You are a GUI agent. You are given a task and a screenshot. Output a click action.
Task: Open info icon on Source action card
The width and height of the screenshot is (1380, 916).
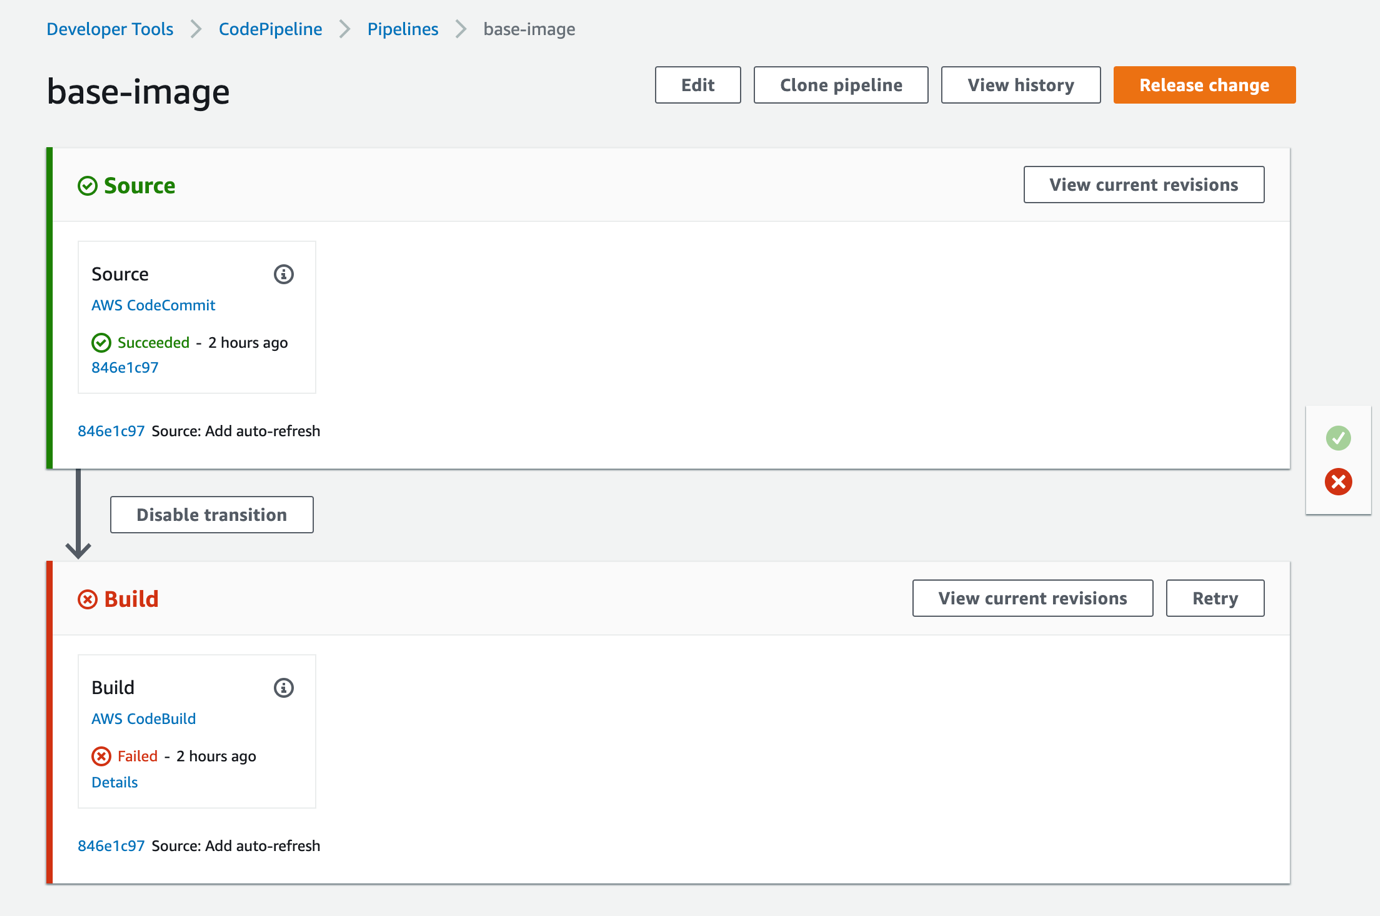[x=284, y=274]
